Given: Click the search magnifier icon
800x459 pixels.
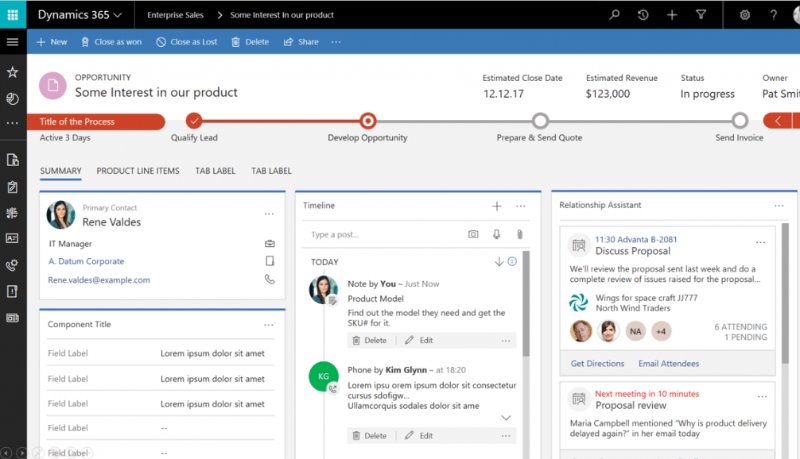Looking at the screenshot, I should [x=614, y=15].
